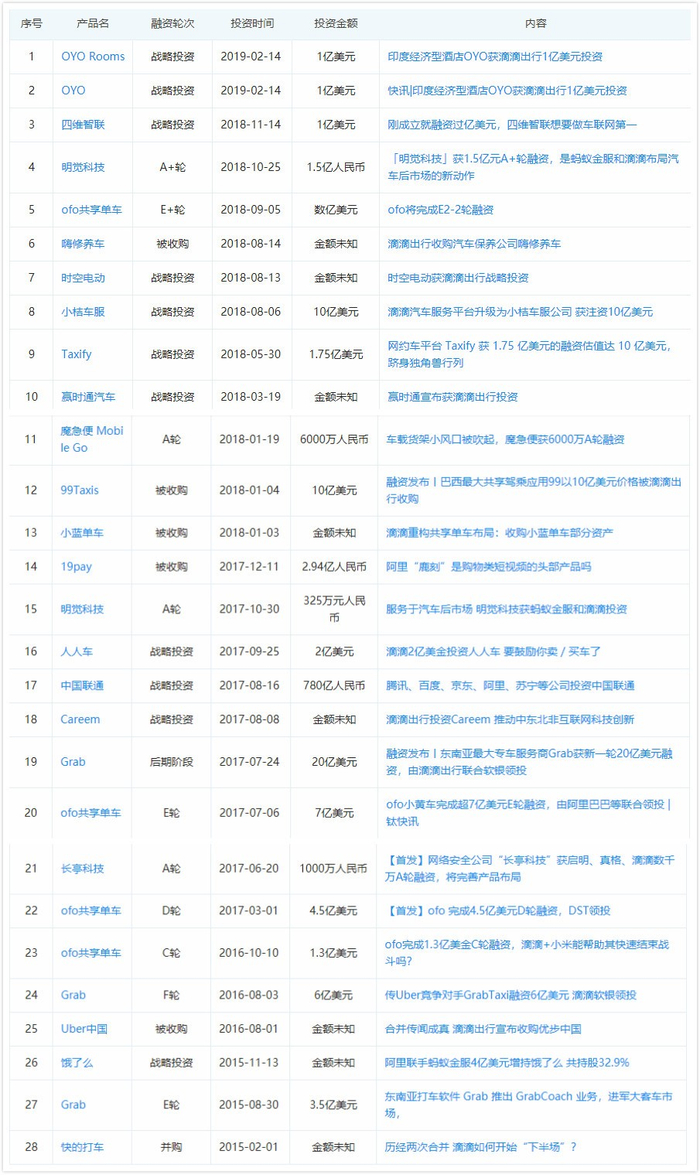Select the date 2016-08-01
The height and width of the screenshot is (1175, 700).
pos(249,1029)
